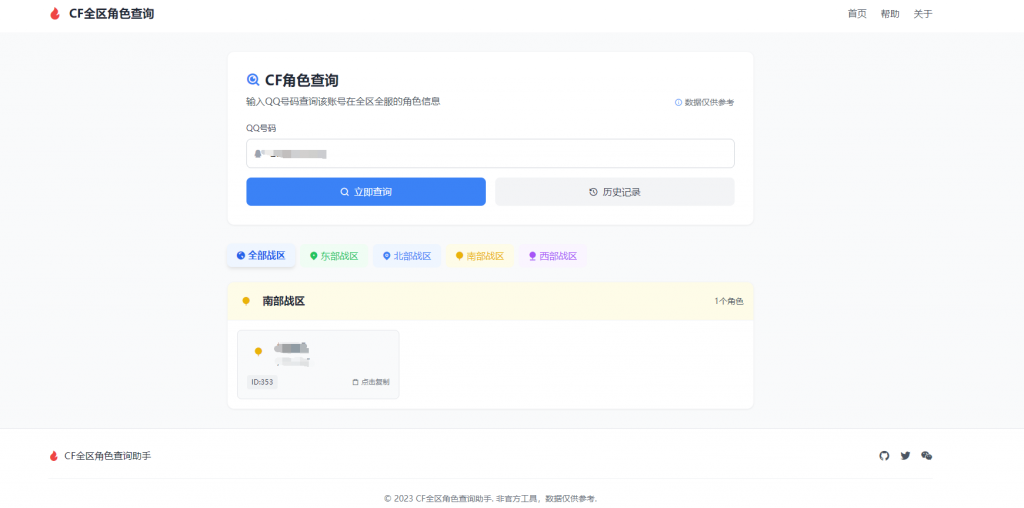
Task: Click the 立即查询 button
Action: coord(366,192)
